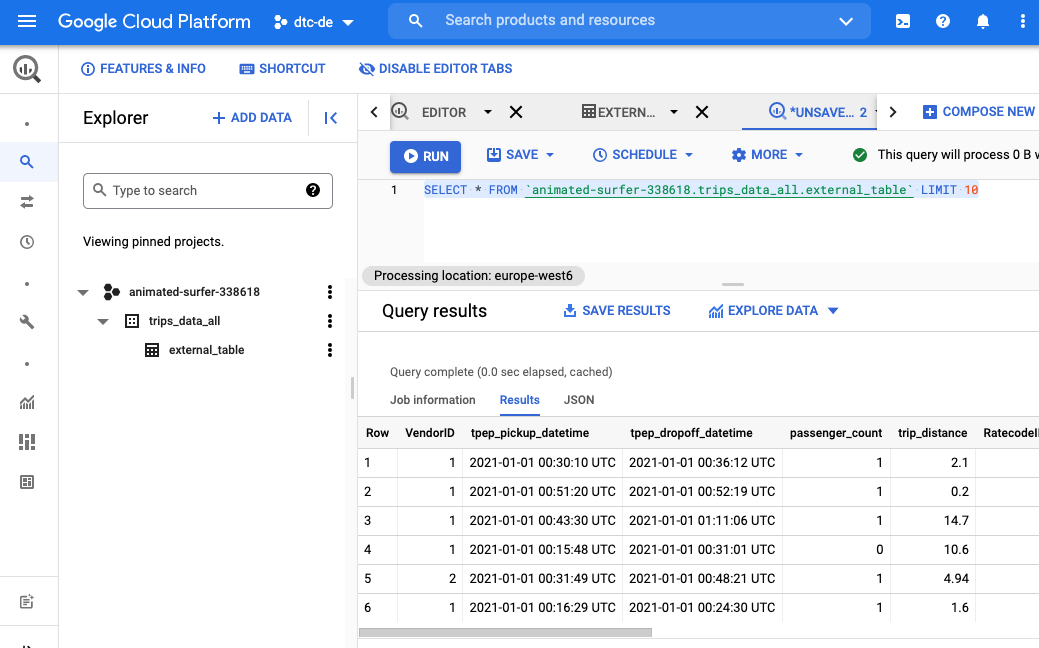1039x648 pixels.
Task: Open actions menu for animated-surfer-338618
Action: pyautogui.click(x=329, y=292)
